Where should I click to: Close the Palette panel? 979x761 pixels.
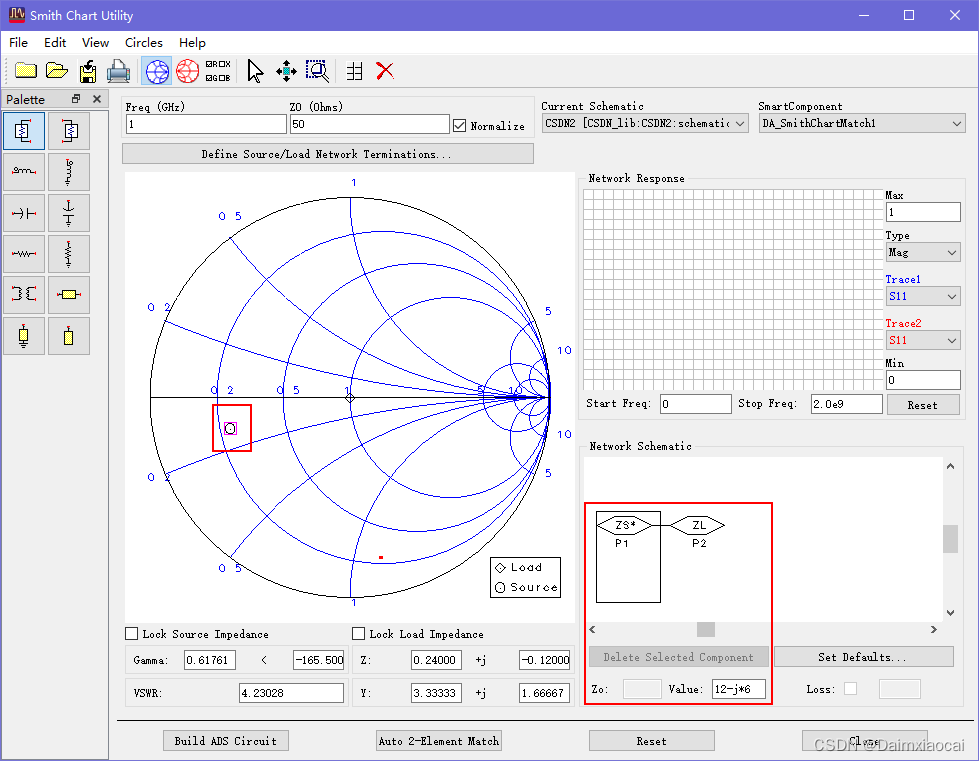tap(97, 99)
